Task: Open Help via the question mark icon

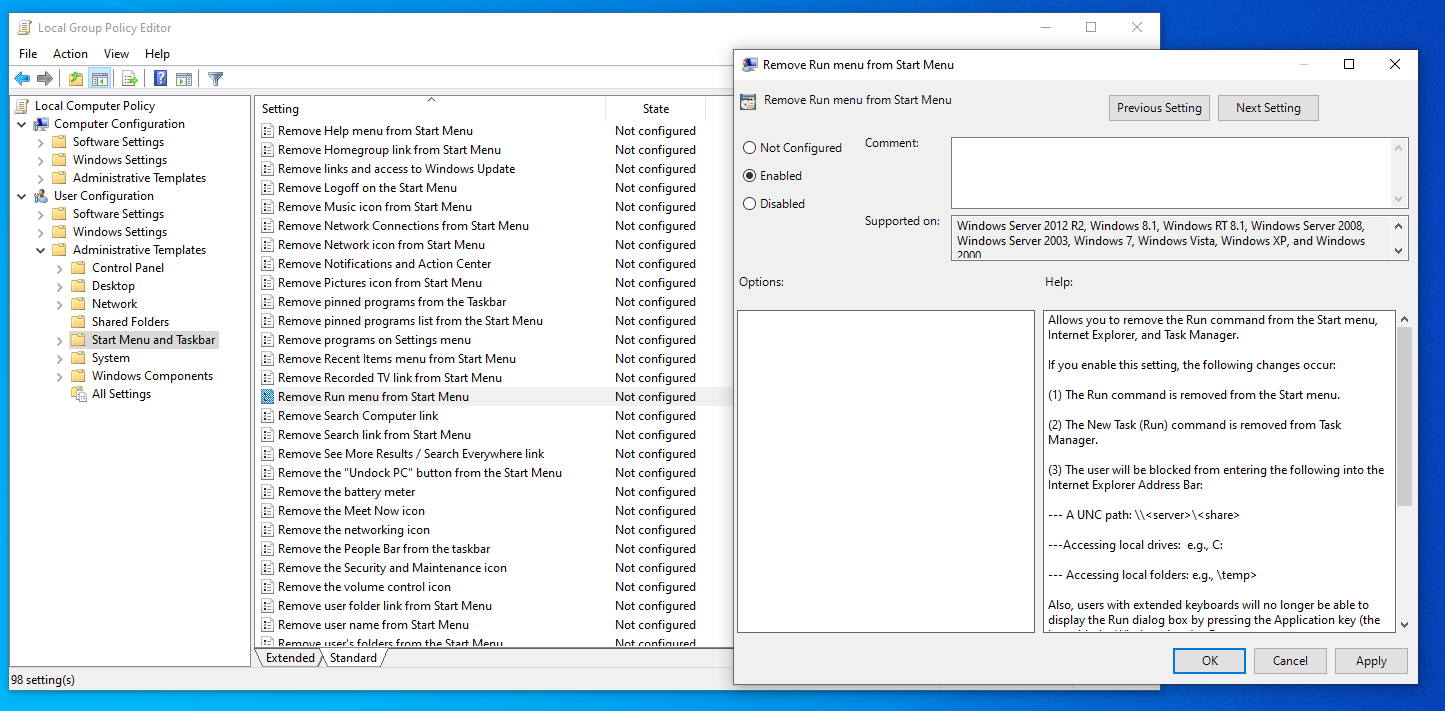Action: tap(160, 79)
